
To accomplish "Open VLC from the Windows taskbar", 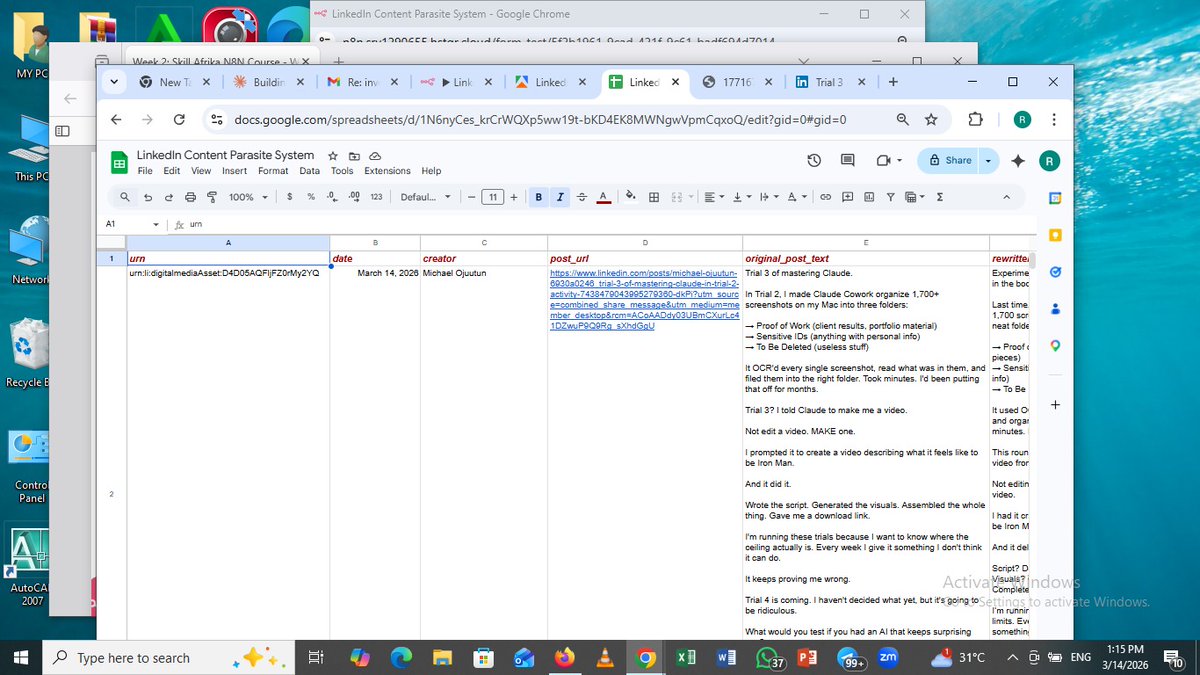I will tap(605, 658).
